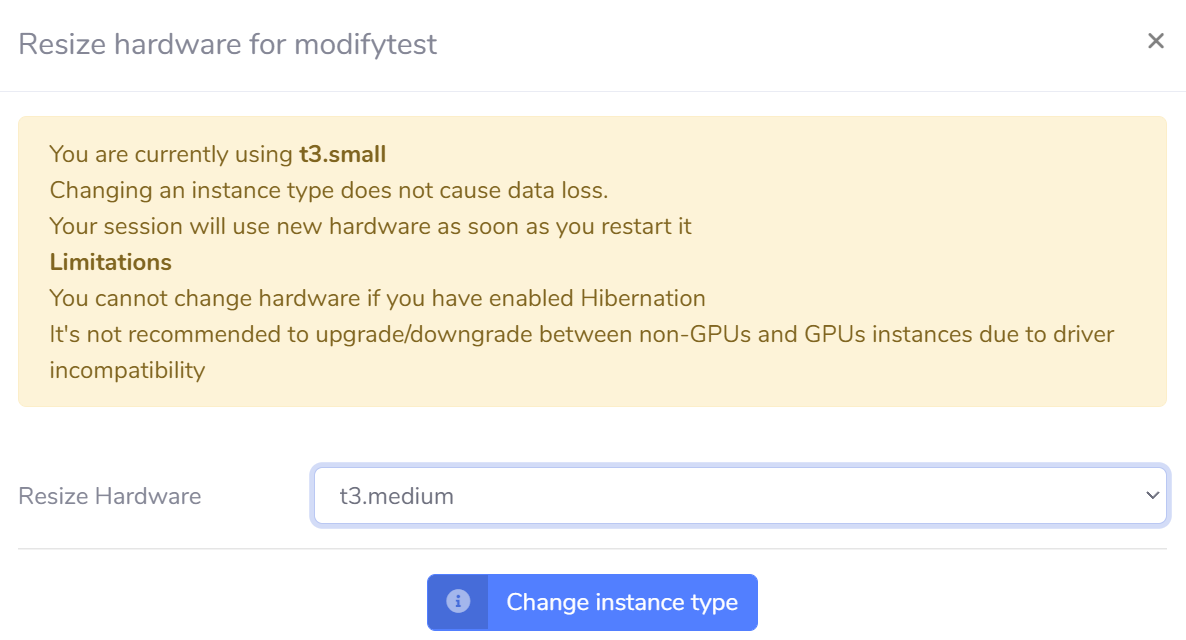The image size is (1186, 640).
Task: Click the yellow warning banner about data loss
Action: pyautogui.click(x=593, y=258)
